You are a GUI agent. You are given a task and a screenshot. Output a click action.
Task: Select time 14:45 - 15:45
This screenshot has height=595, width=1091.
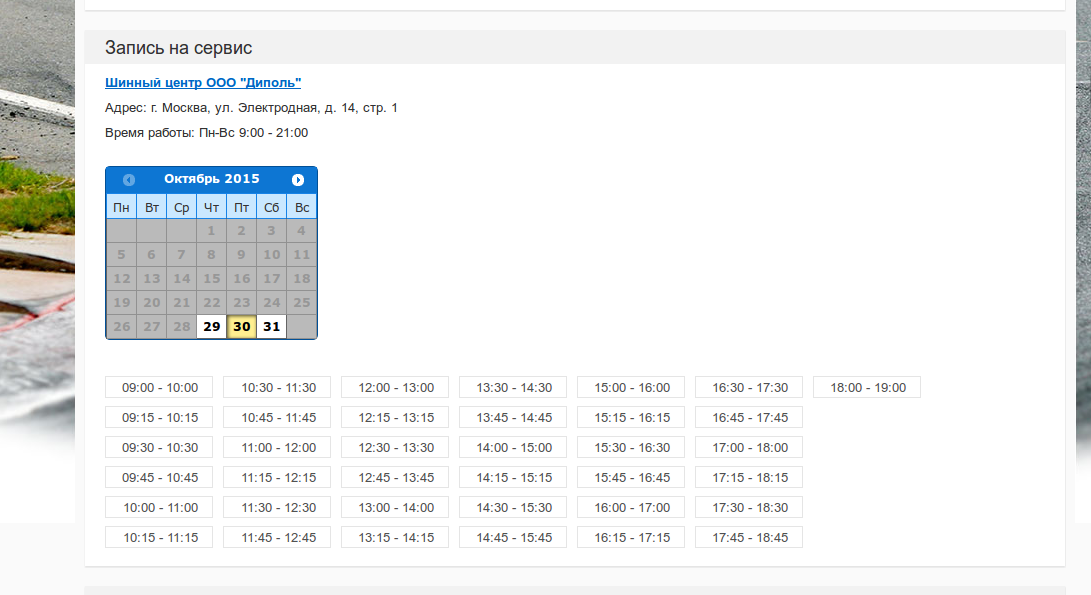click(513, 537)
